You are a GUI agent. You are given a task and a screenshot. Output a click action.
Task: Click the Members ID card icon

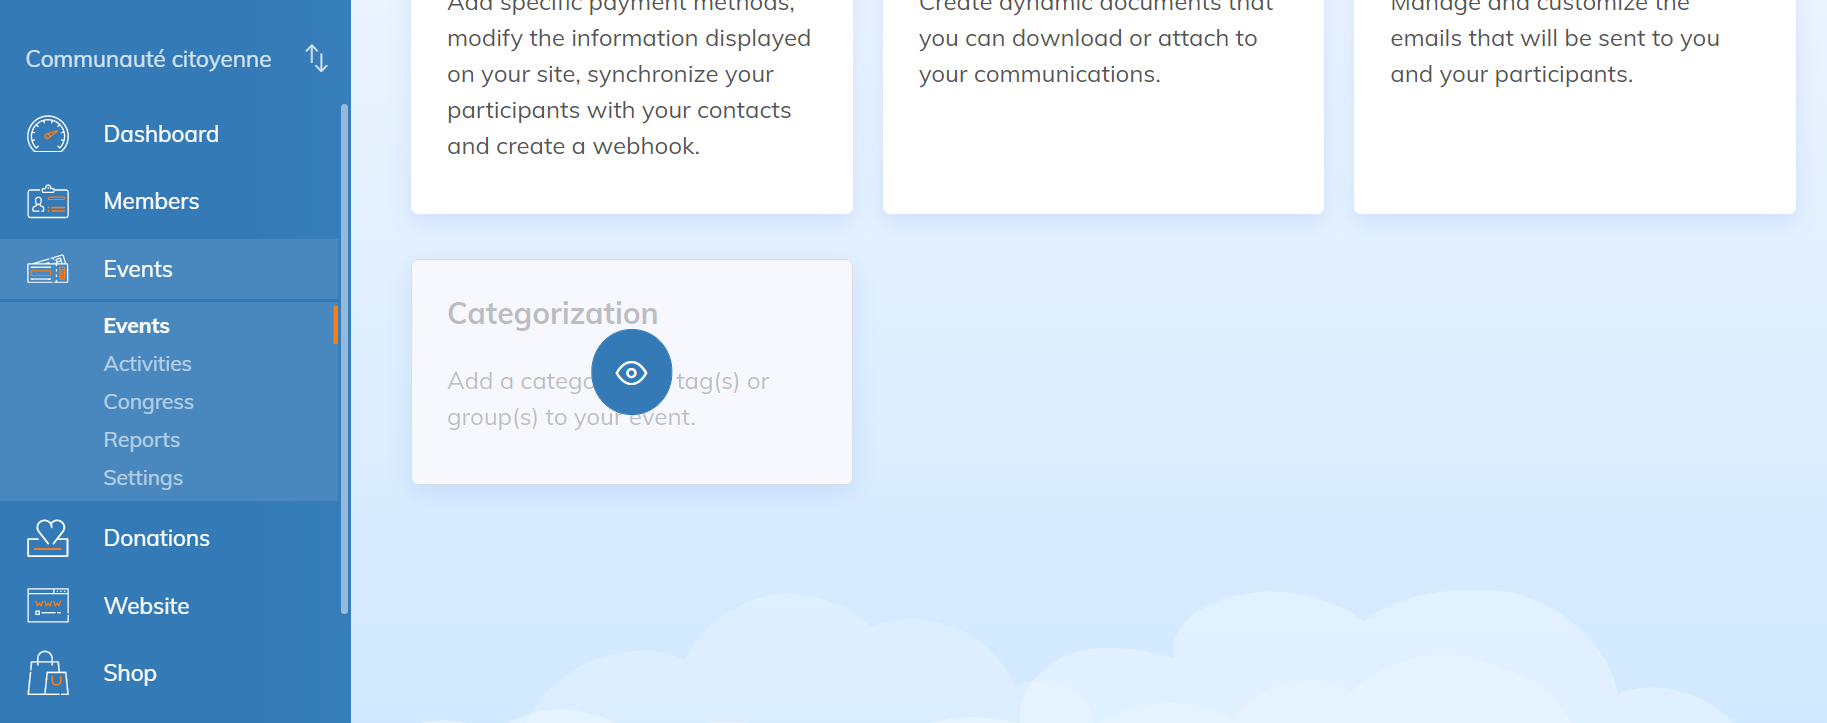click(x=48, y=202)
